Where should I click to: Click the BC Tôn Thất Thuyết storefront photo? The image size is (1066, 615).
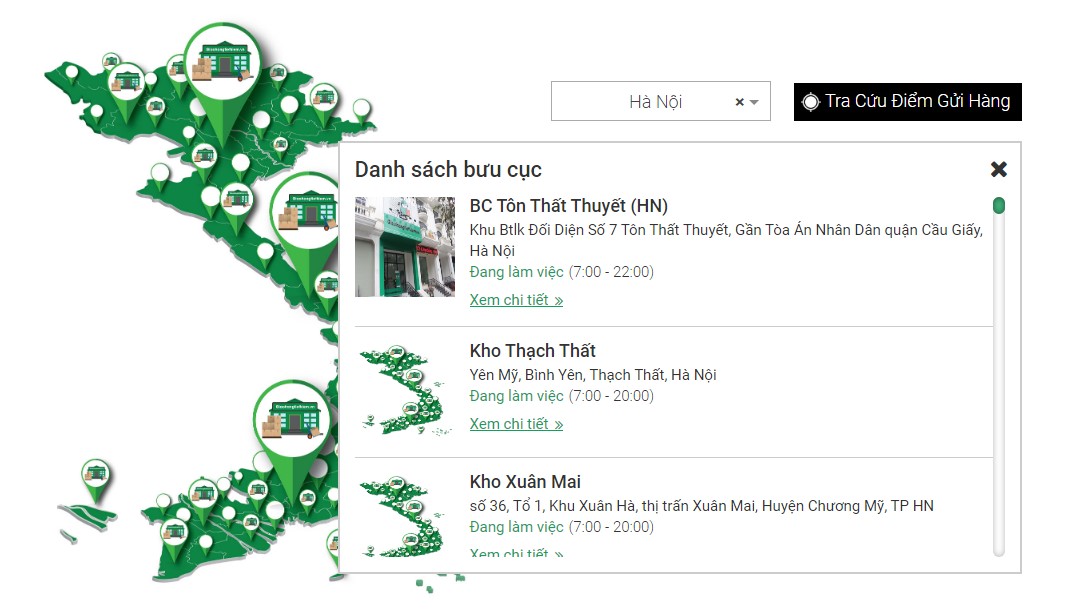coord(405,247)
